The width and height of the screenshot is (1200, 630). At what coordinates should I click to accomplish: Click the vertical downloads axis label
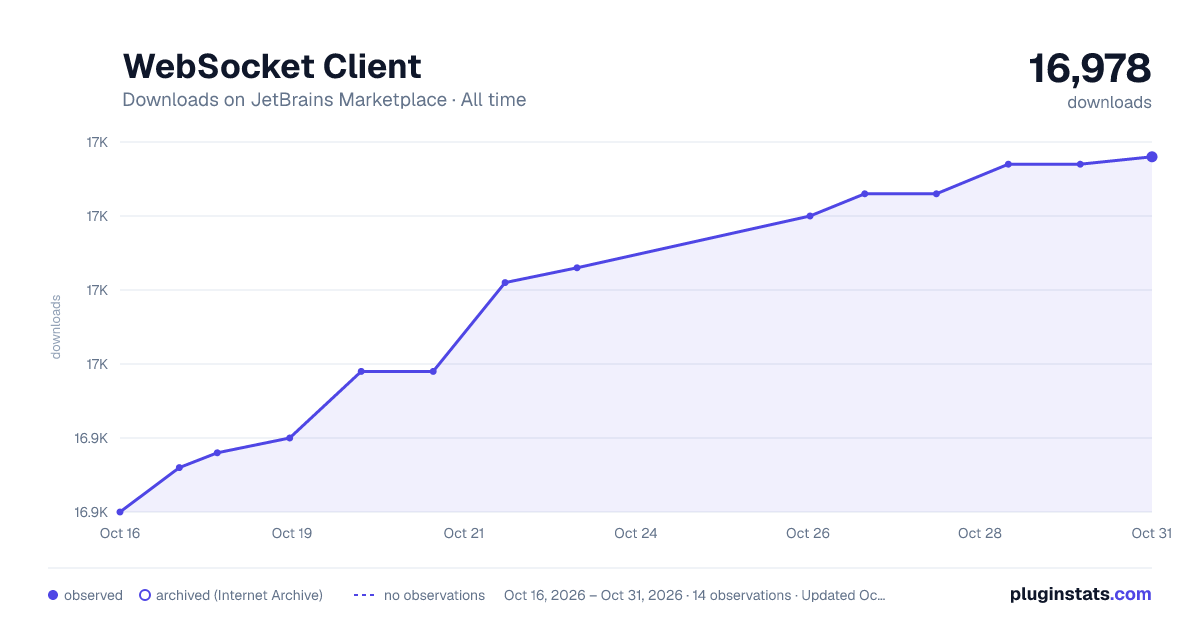click(56, 326)
